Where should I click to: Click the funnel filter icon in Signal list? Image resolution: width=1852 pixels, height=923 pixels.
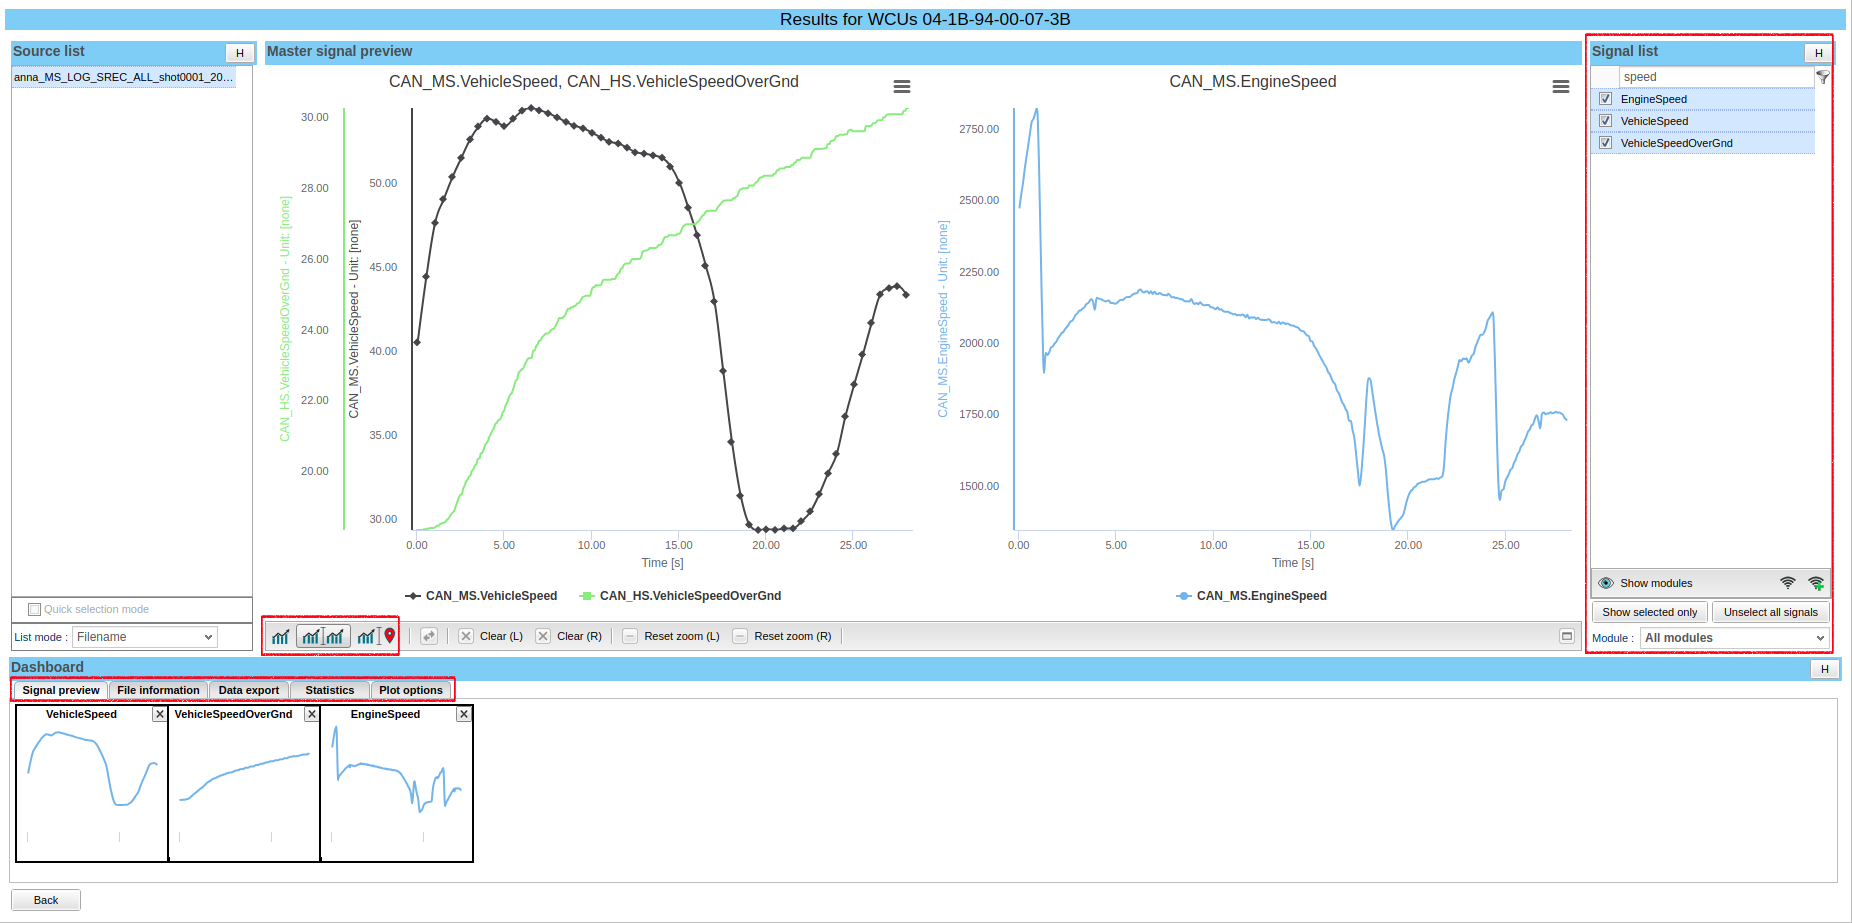pos(1823,77)
